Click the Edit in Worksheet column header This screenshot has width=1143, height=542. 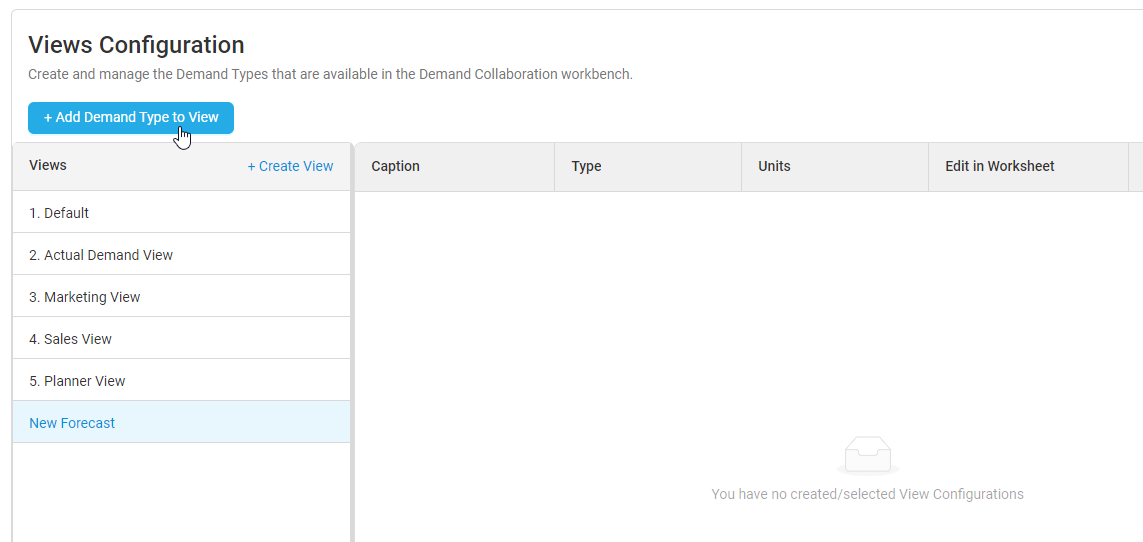1029,167
